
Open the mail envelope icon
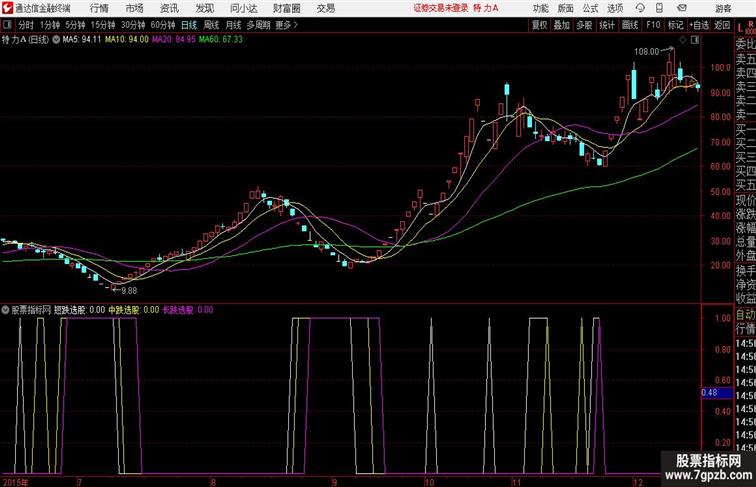pos(682,8)
